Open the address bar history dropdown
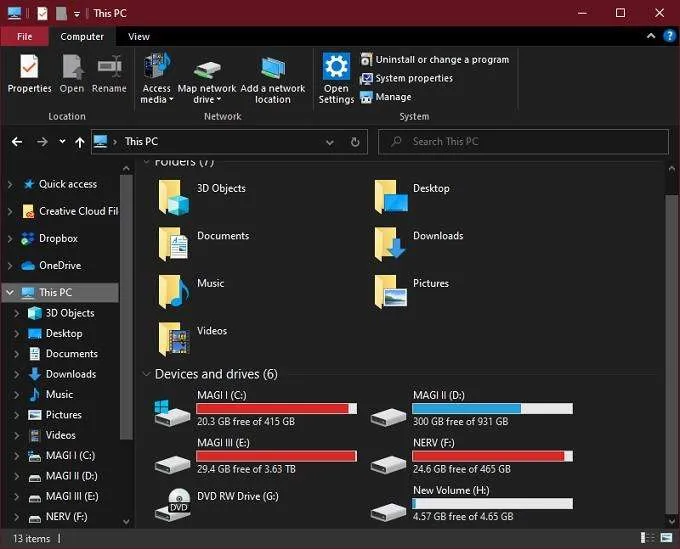 [x=330, y=142]
